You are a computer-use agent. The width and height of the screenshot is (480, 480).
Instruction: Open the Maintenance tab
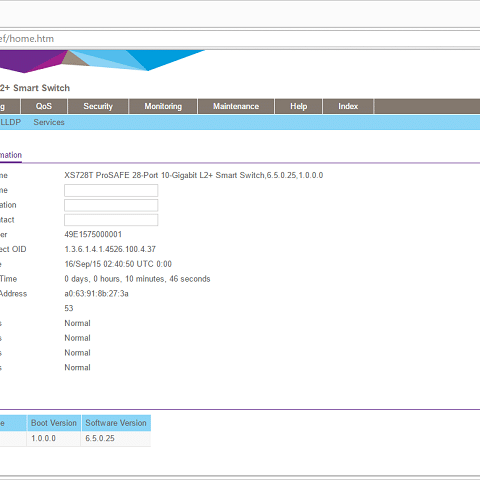point(236,106)
